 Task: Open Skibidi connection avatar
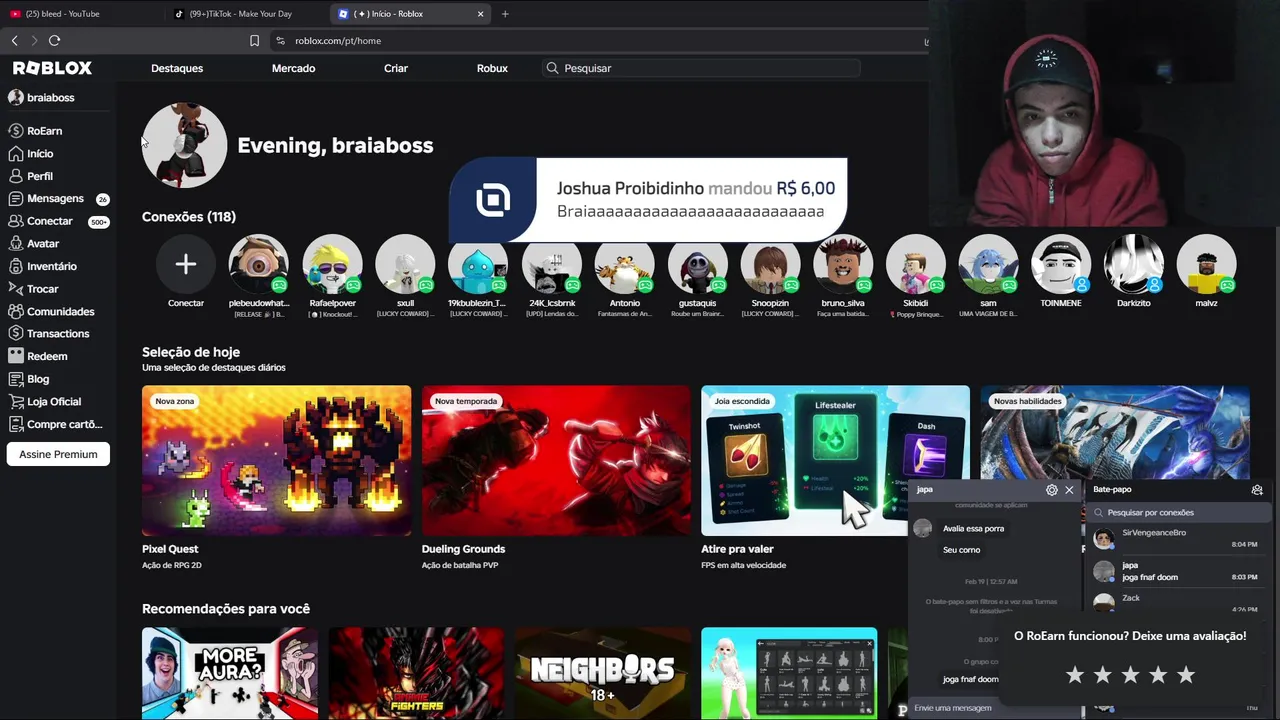click(916, 265)
